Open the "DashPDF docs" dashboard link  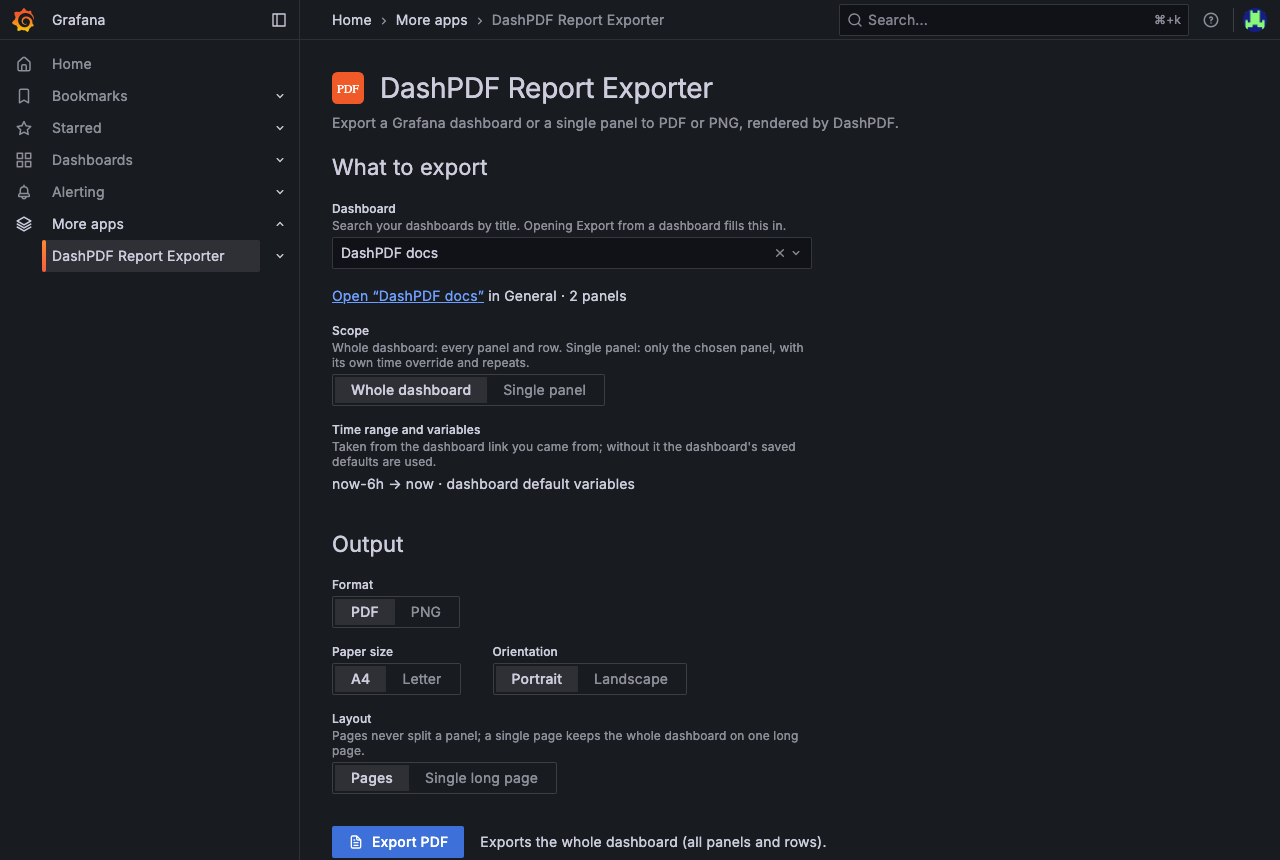click(408, 296)
